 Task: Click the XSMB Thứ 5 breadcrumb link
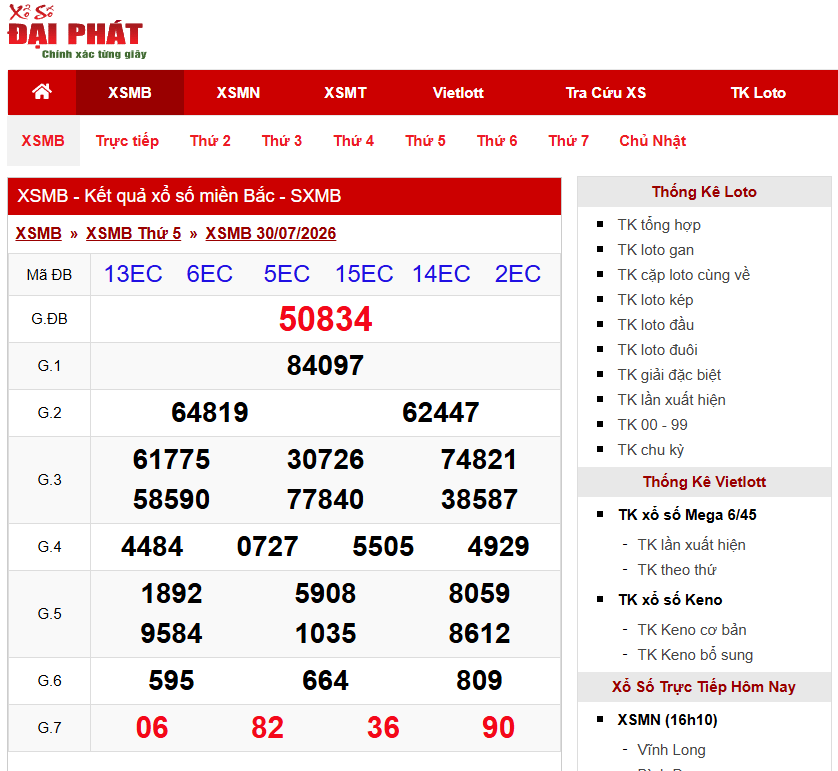(134, 233)
